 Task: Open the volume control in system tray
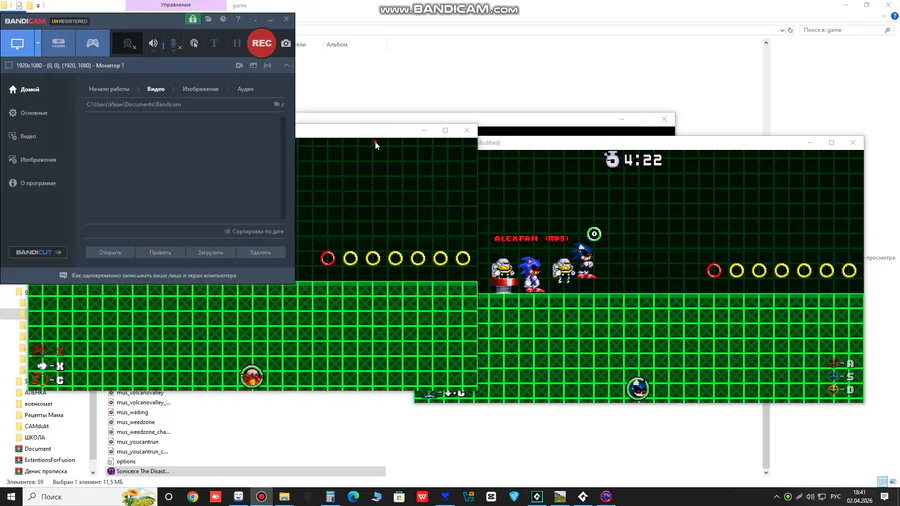[x=810, y=497]
